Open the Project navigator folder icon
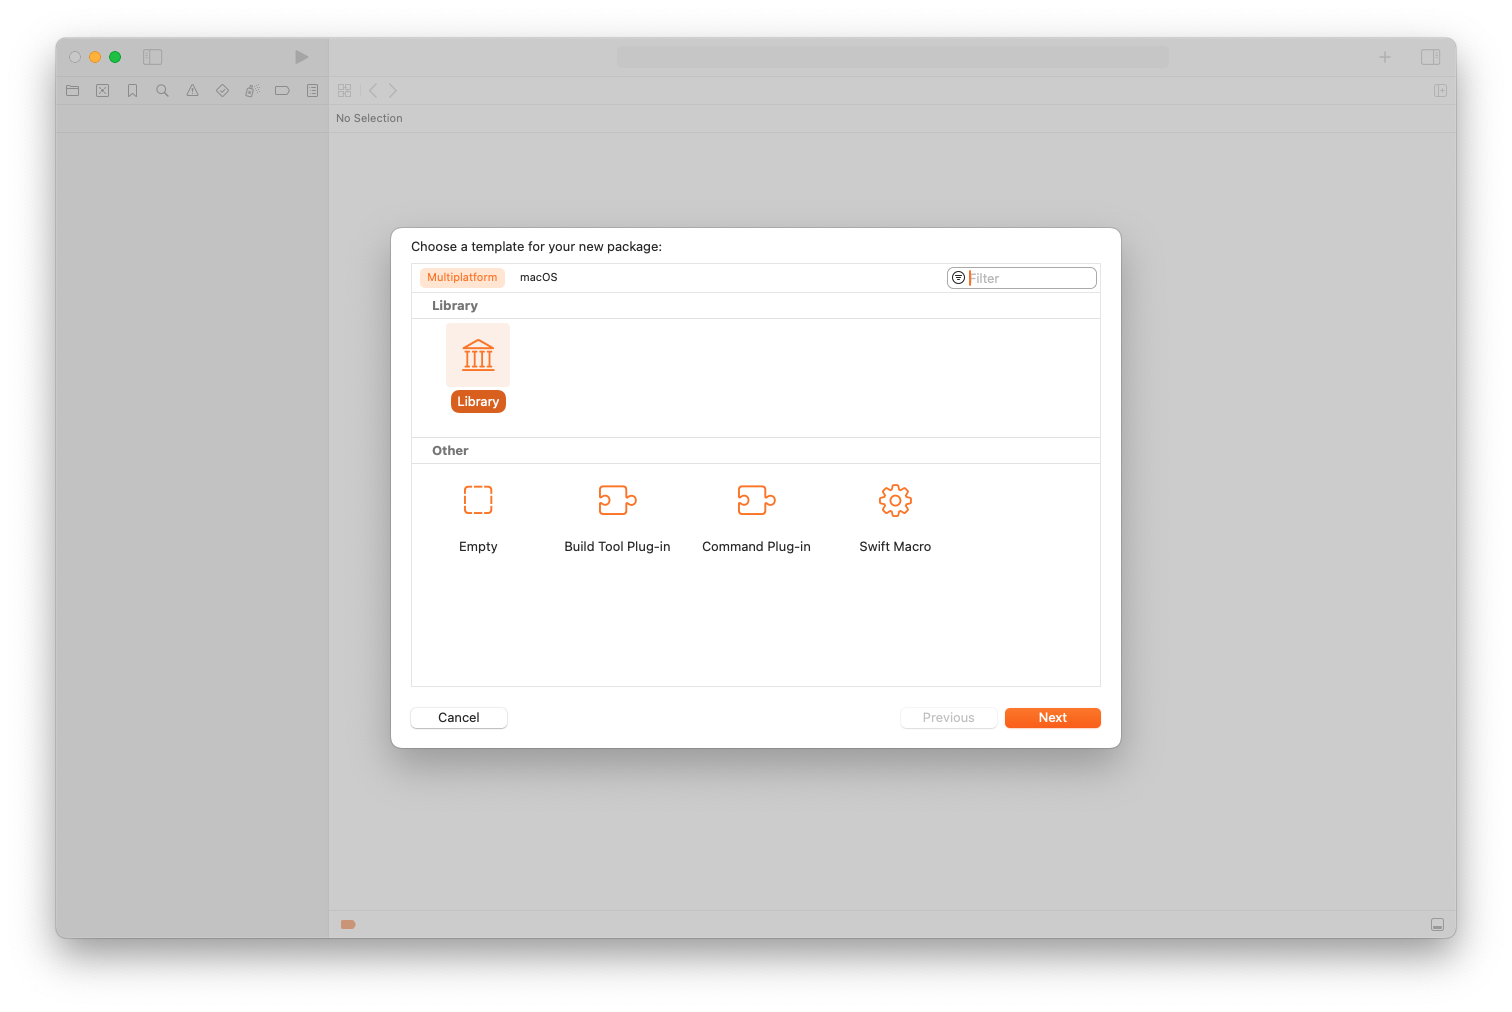This screenshot has height=1012, width=1512. click(72, 90)
